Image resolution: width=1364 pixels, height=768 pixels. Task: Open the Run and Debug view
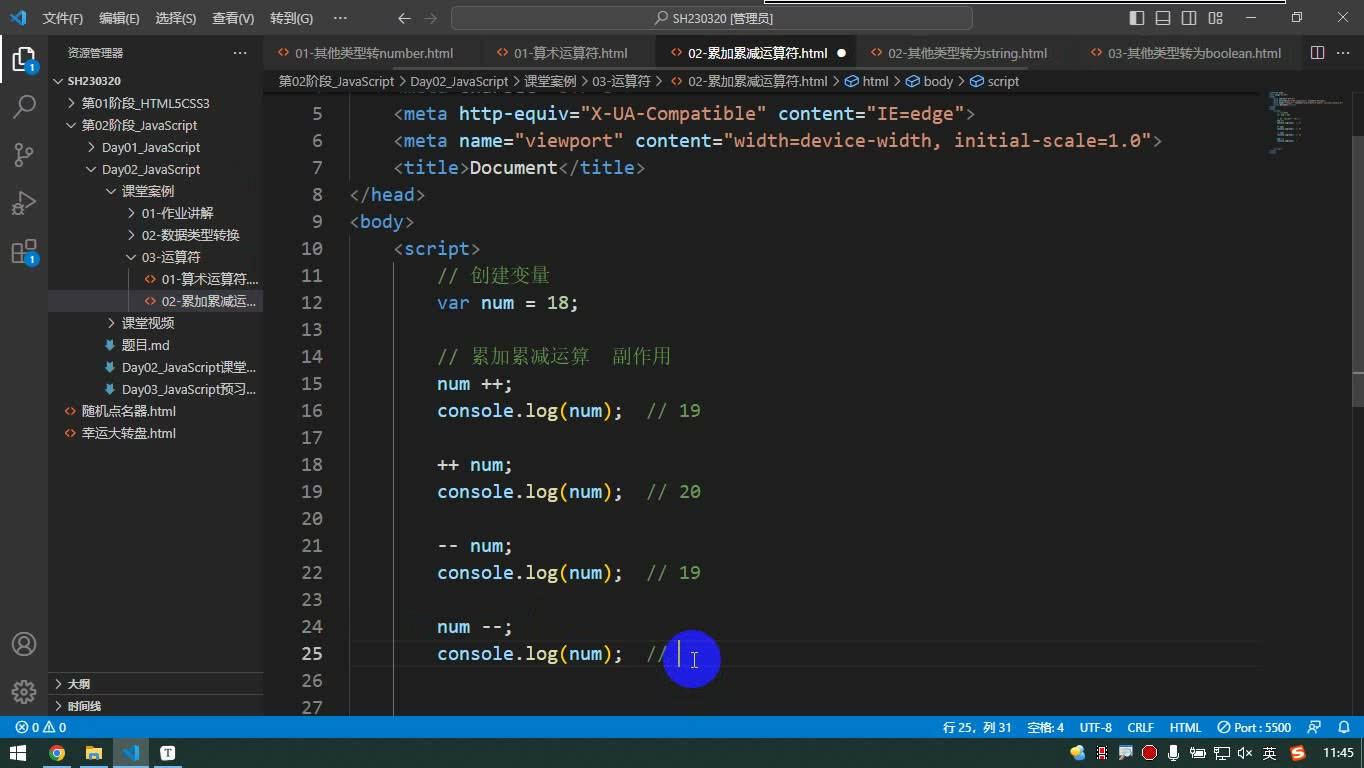[x=24, y=203]
